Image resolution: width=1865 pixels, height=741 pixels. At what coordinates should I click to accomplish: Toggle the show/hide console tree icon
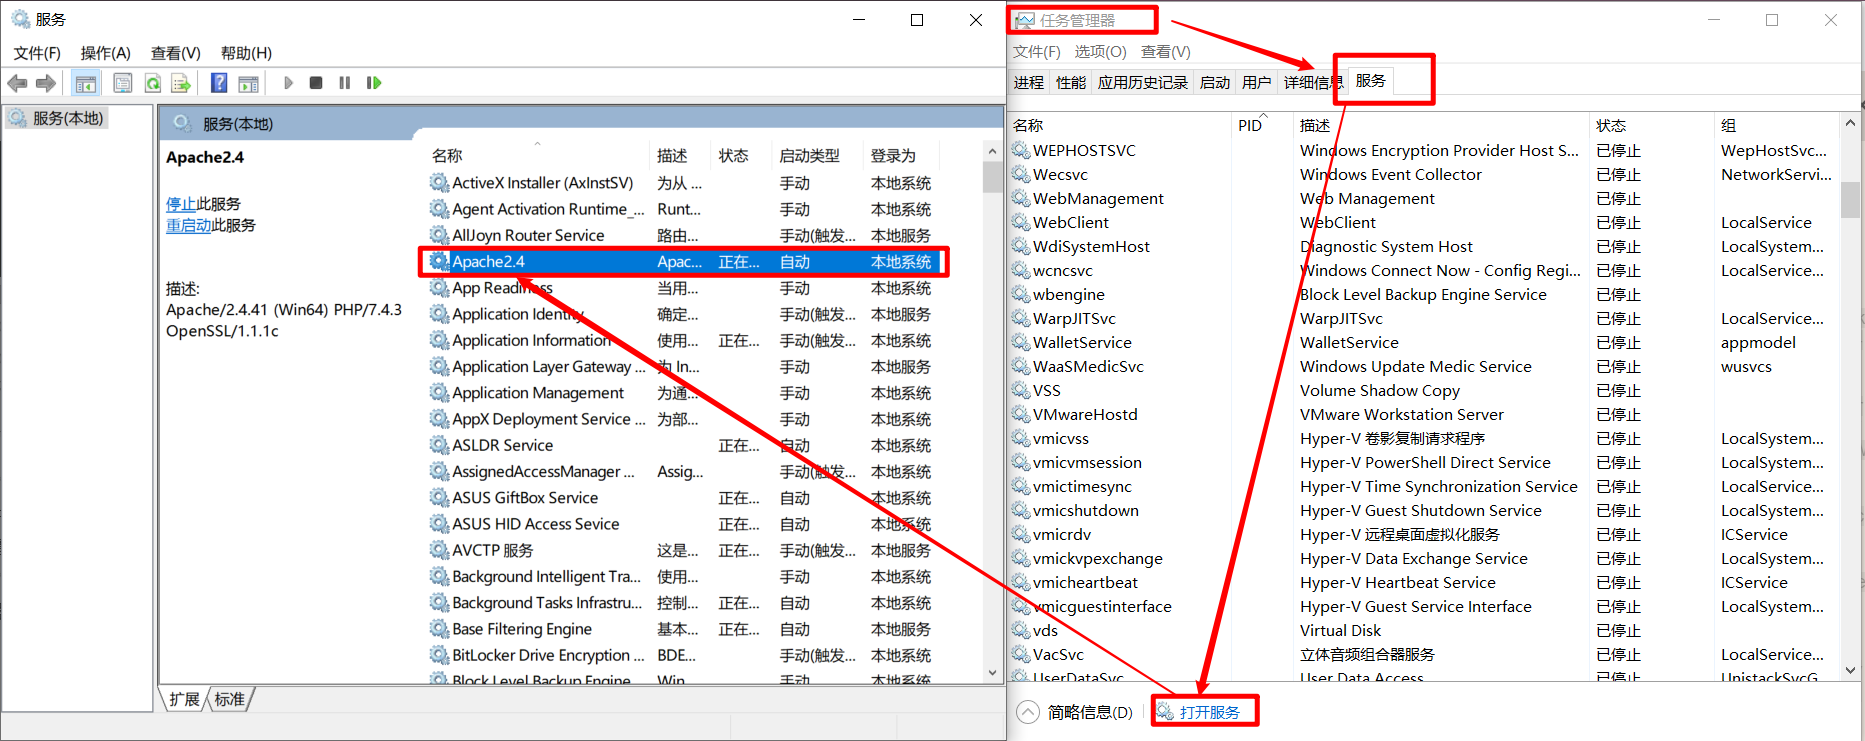(x=86, y=83)
